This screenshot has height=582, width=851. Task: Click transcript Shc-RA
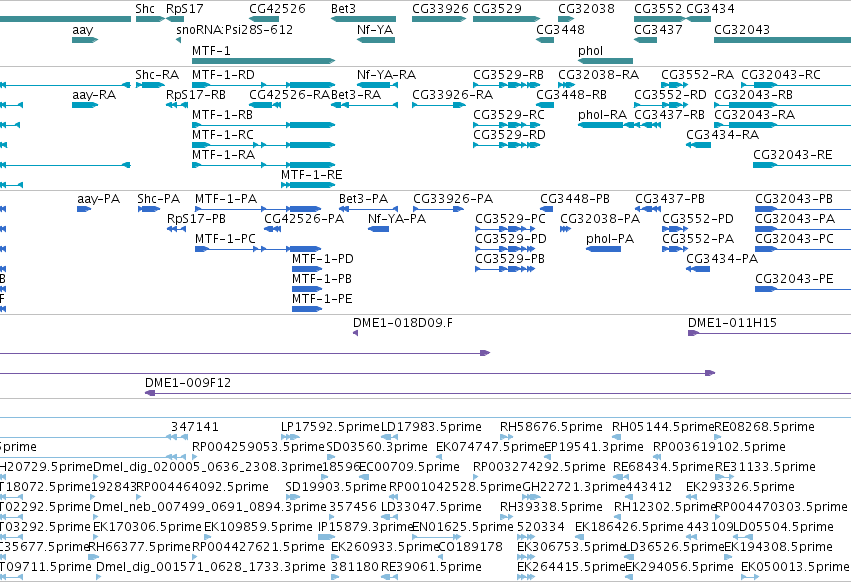pos(150,85)
